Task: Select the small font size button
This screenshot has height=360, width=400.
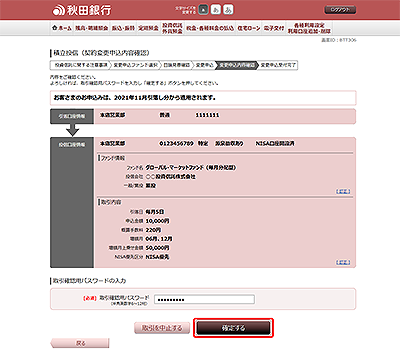Action: 203,10
